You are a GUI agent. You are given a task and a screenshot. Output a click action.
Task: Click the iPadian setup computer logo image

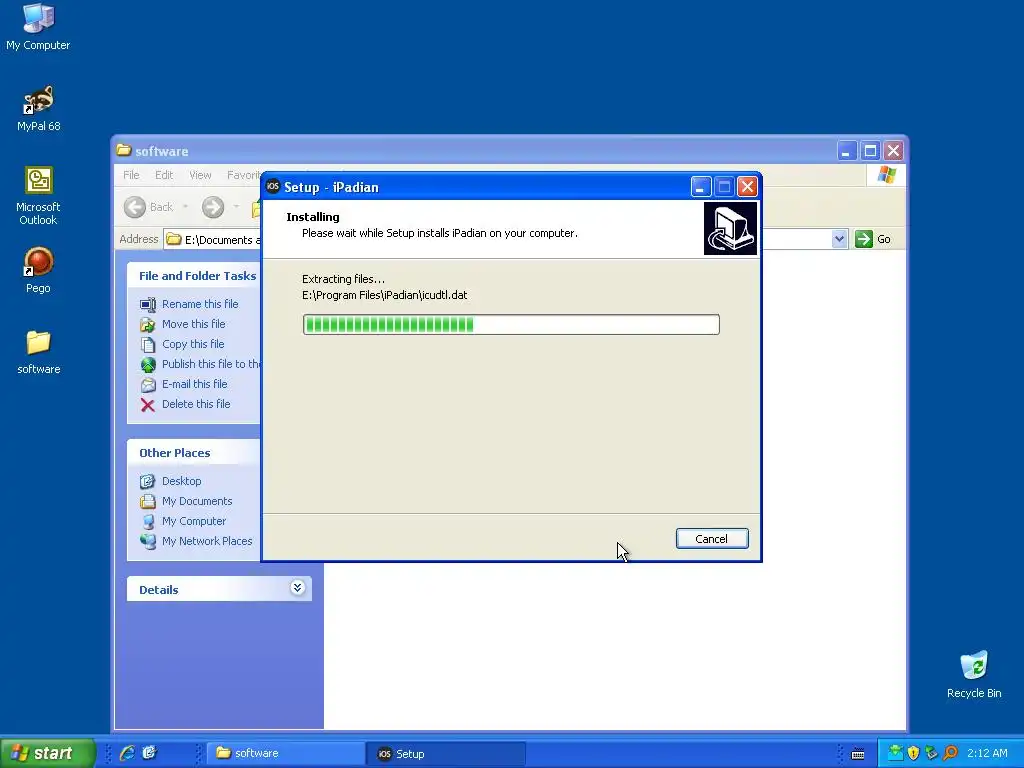pos(730,228)
